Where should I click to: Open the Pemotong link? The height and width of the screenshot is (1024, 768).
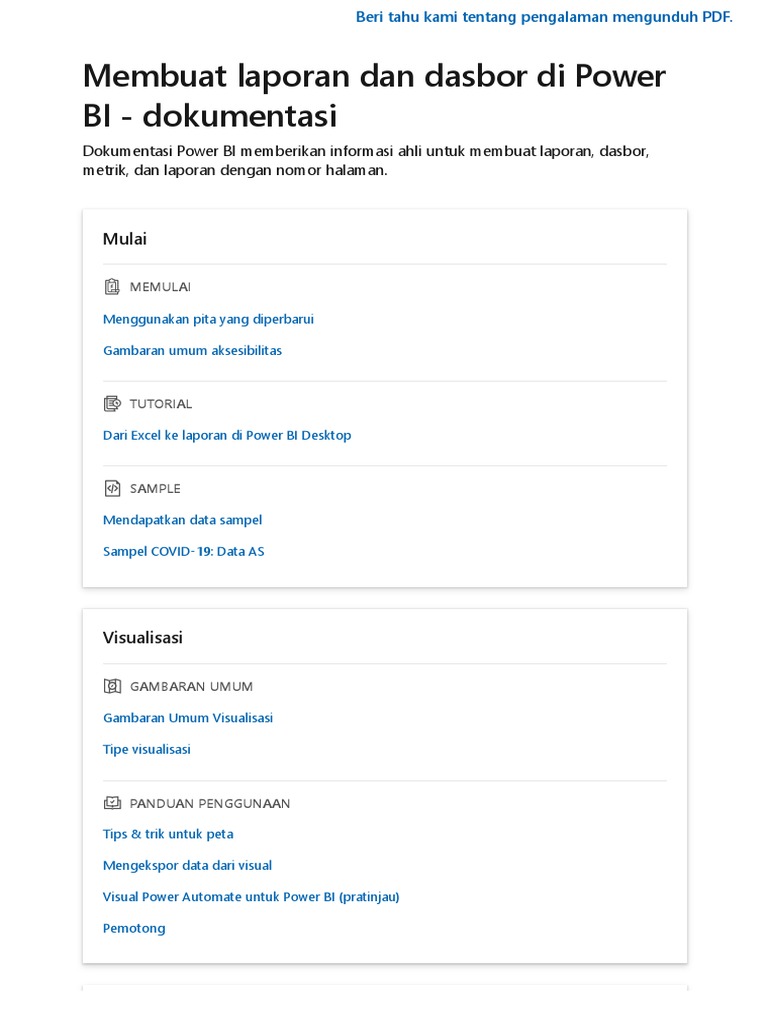pos(134,929)
